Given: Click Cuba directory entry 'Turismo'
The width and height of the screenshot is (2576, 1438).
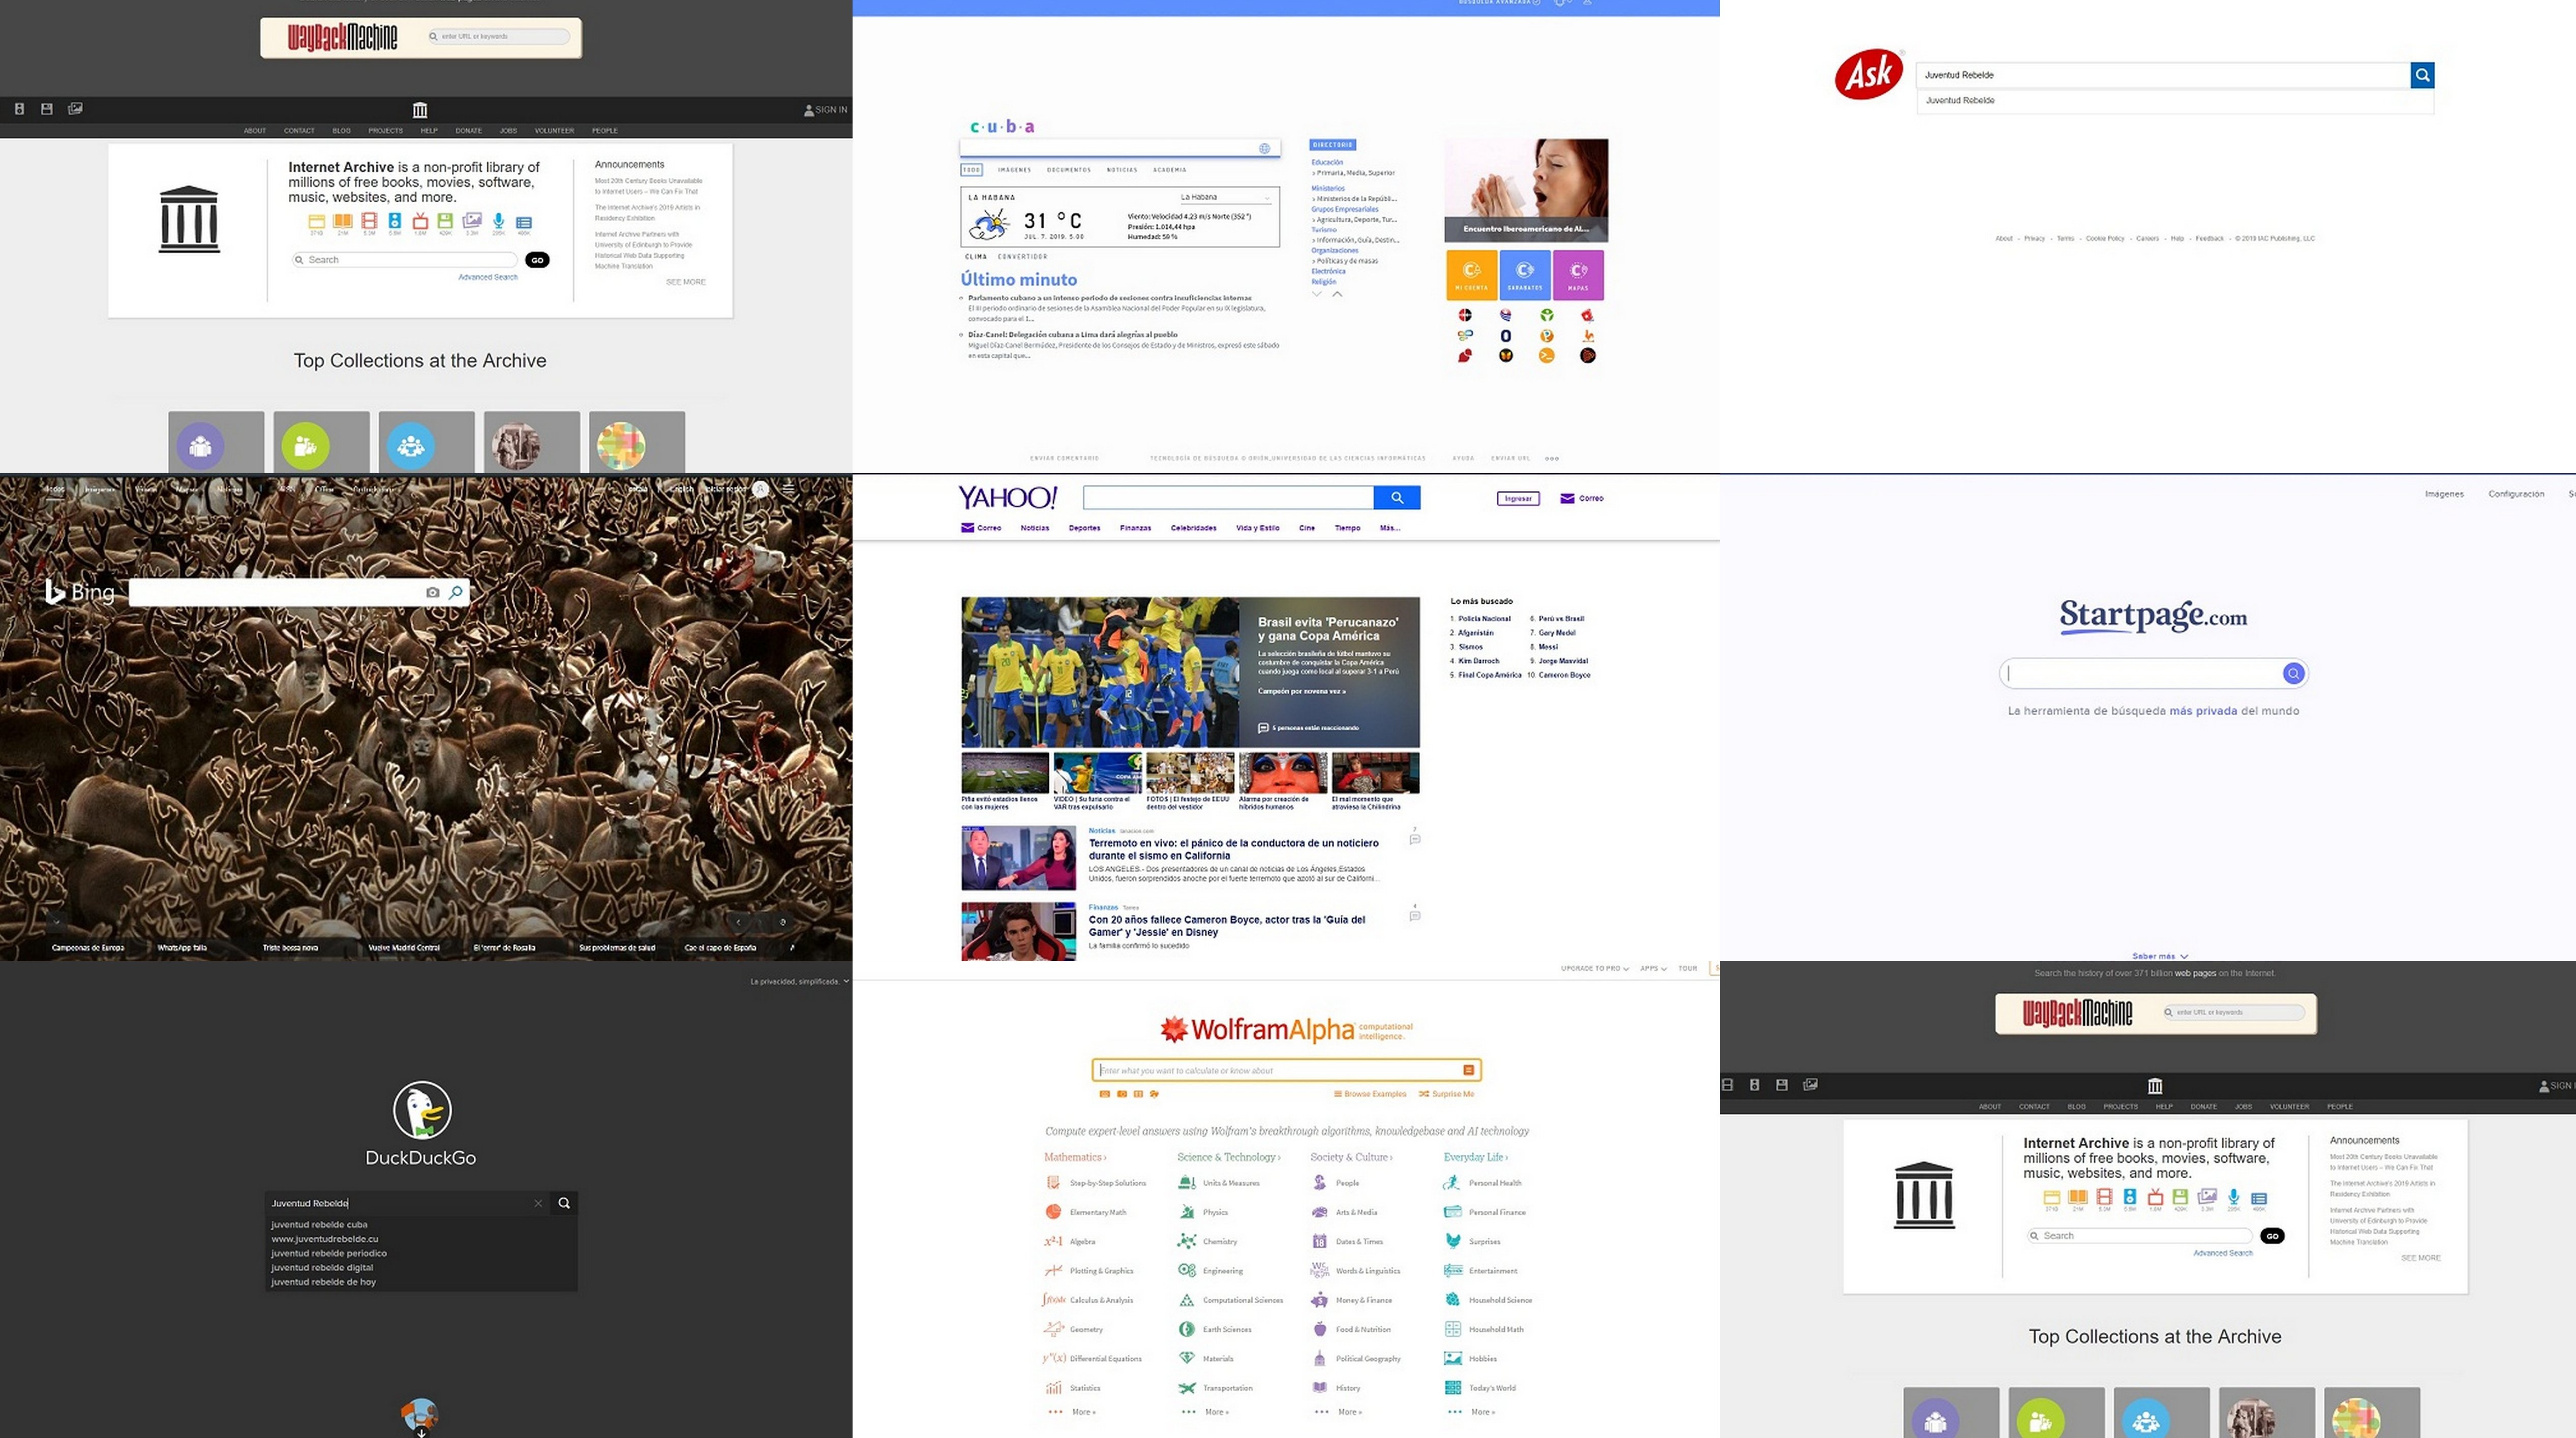Looking at the screenshot, I should pyautogui.click(x=1324, y=230).
